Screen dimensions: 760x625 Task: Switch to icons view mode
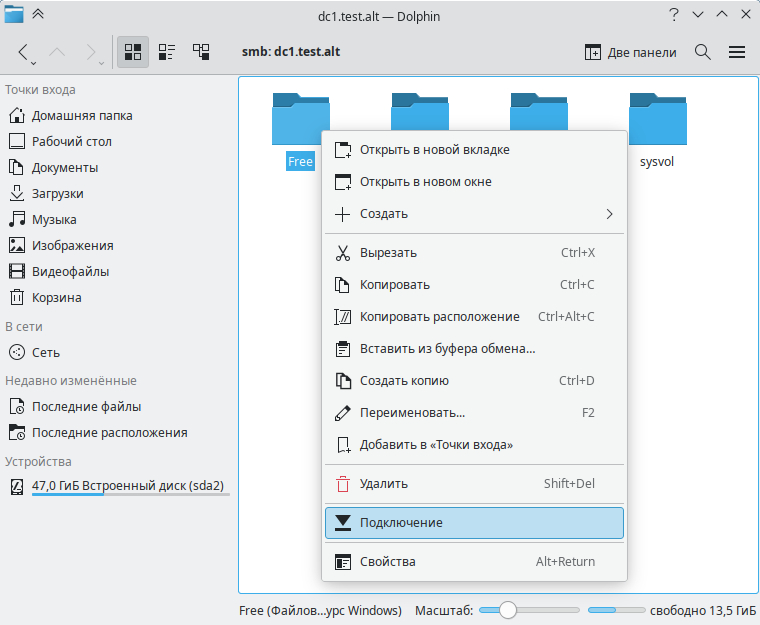pos(133,52)
